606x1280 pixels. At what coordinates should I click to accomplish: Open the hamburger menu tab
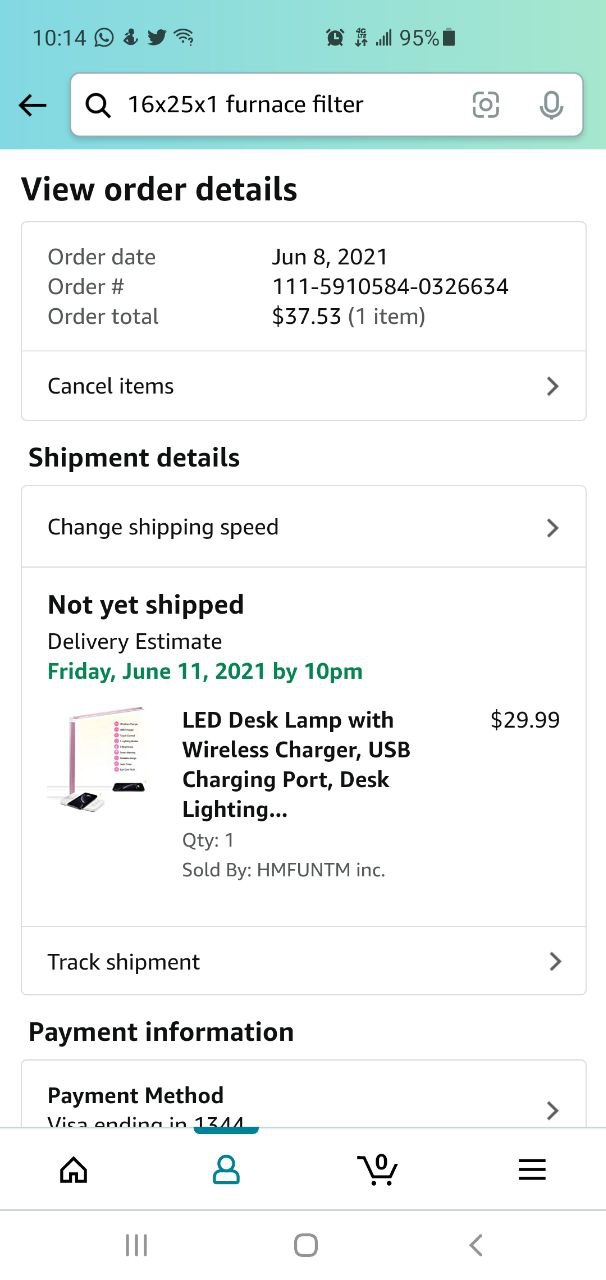(532, 1170)
